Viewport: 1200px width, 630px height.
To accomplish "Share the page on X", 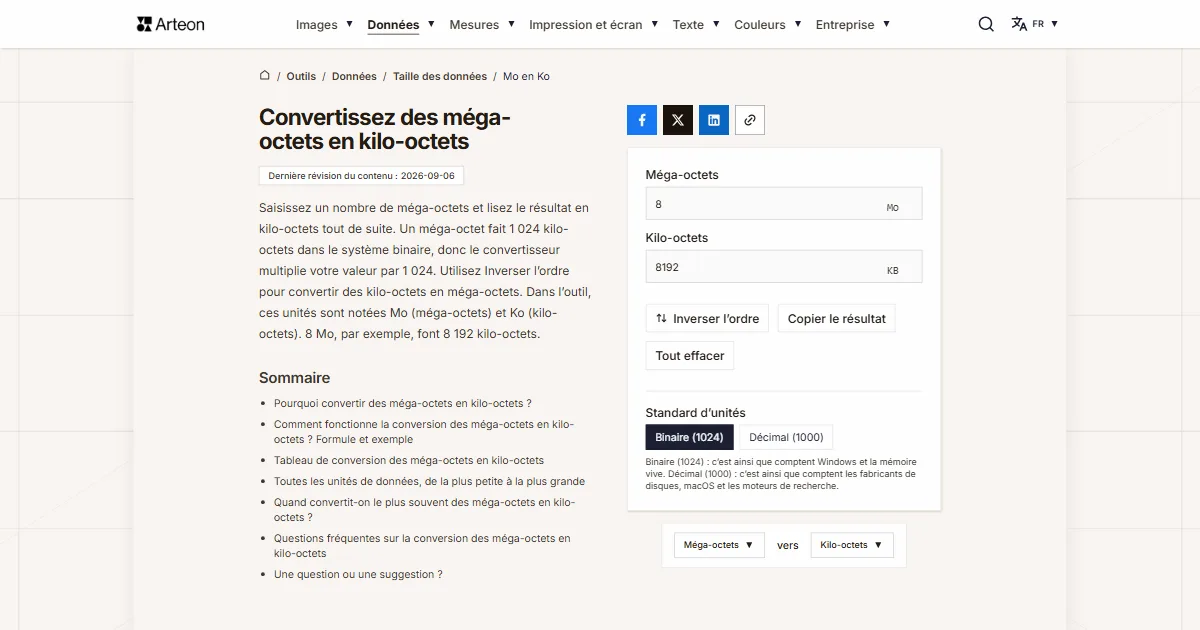I will (x=678, y=120).
